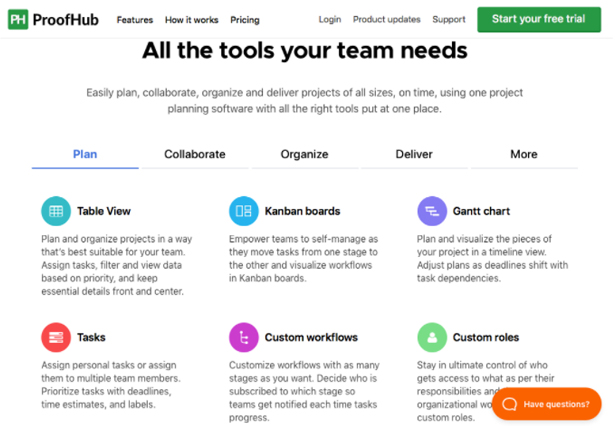This screenshot has height=431, width=616.
Task: Click the Custom roles heading
Action: tap(486, 337)
